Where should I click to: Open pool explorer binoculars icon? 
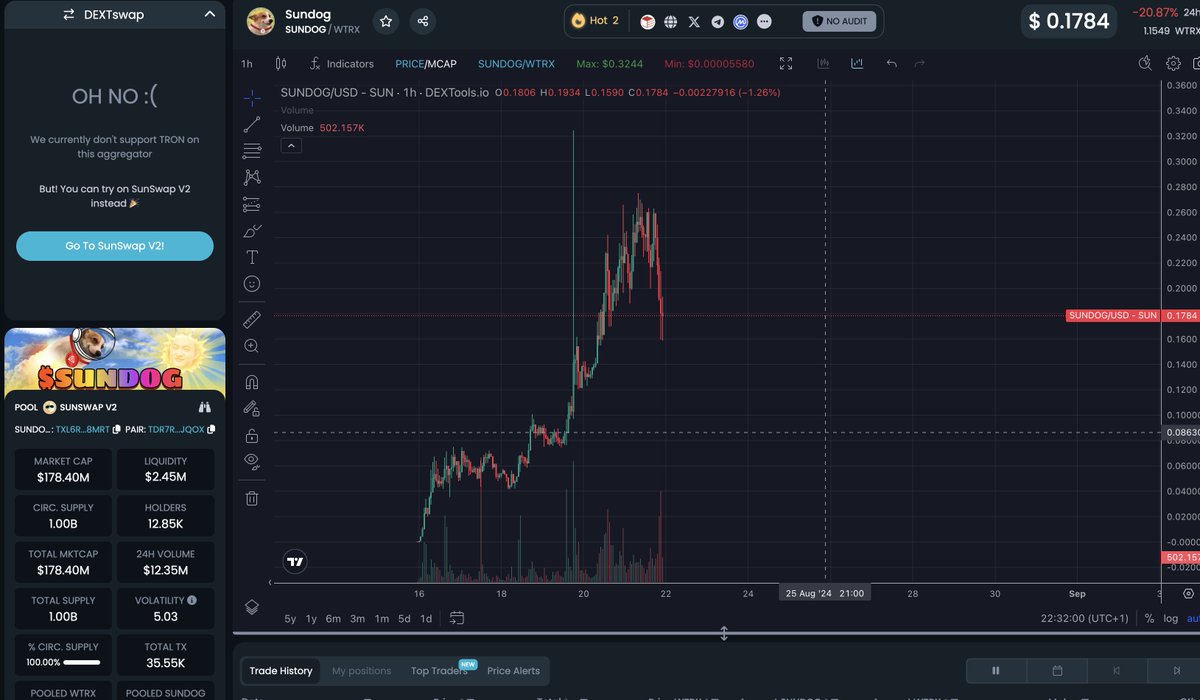(x=205, y=407)
